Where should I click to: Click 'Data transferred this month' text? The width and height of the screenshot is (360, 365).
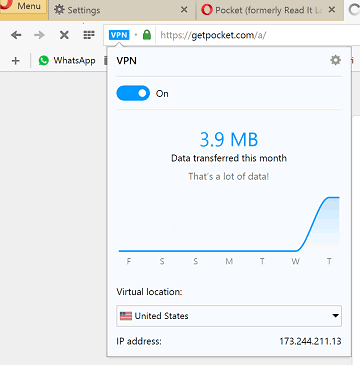229,158
